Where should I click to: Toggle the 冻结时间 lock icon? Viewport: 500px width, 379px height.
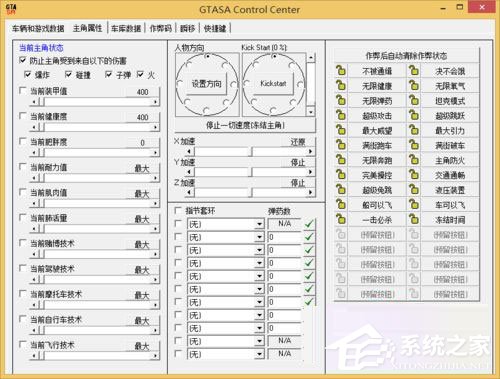click(x=414, y=219)
